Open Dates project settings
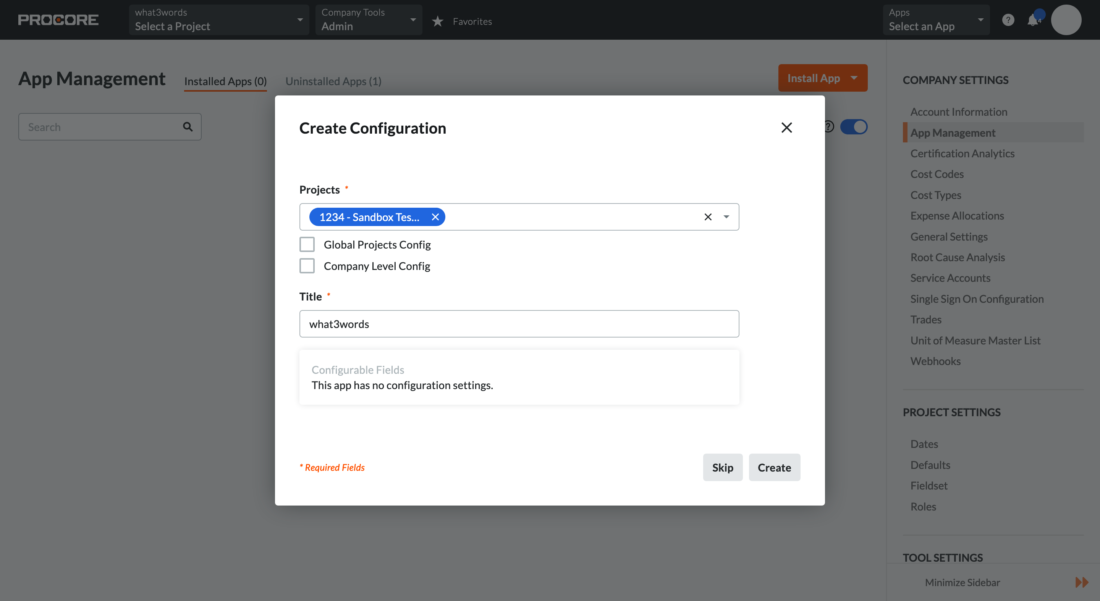 (924, 444)
